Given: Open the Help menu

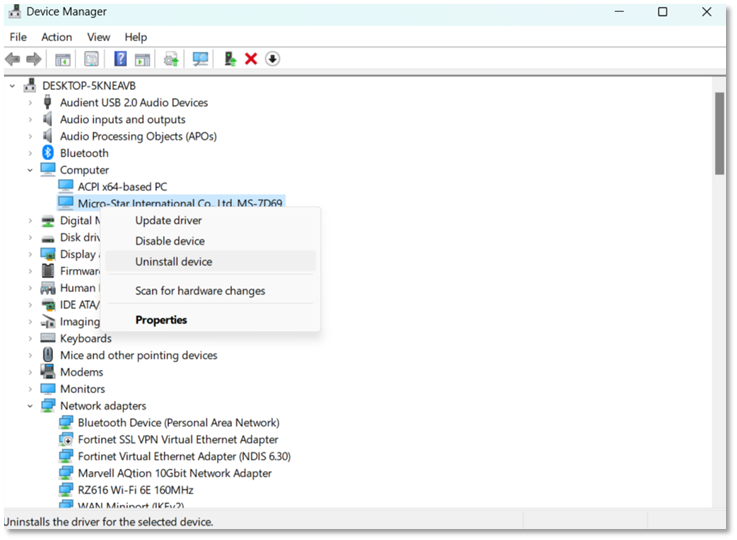Looking at the screenshot, I should pos(135,37).
